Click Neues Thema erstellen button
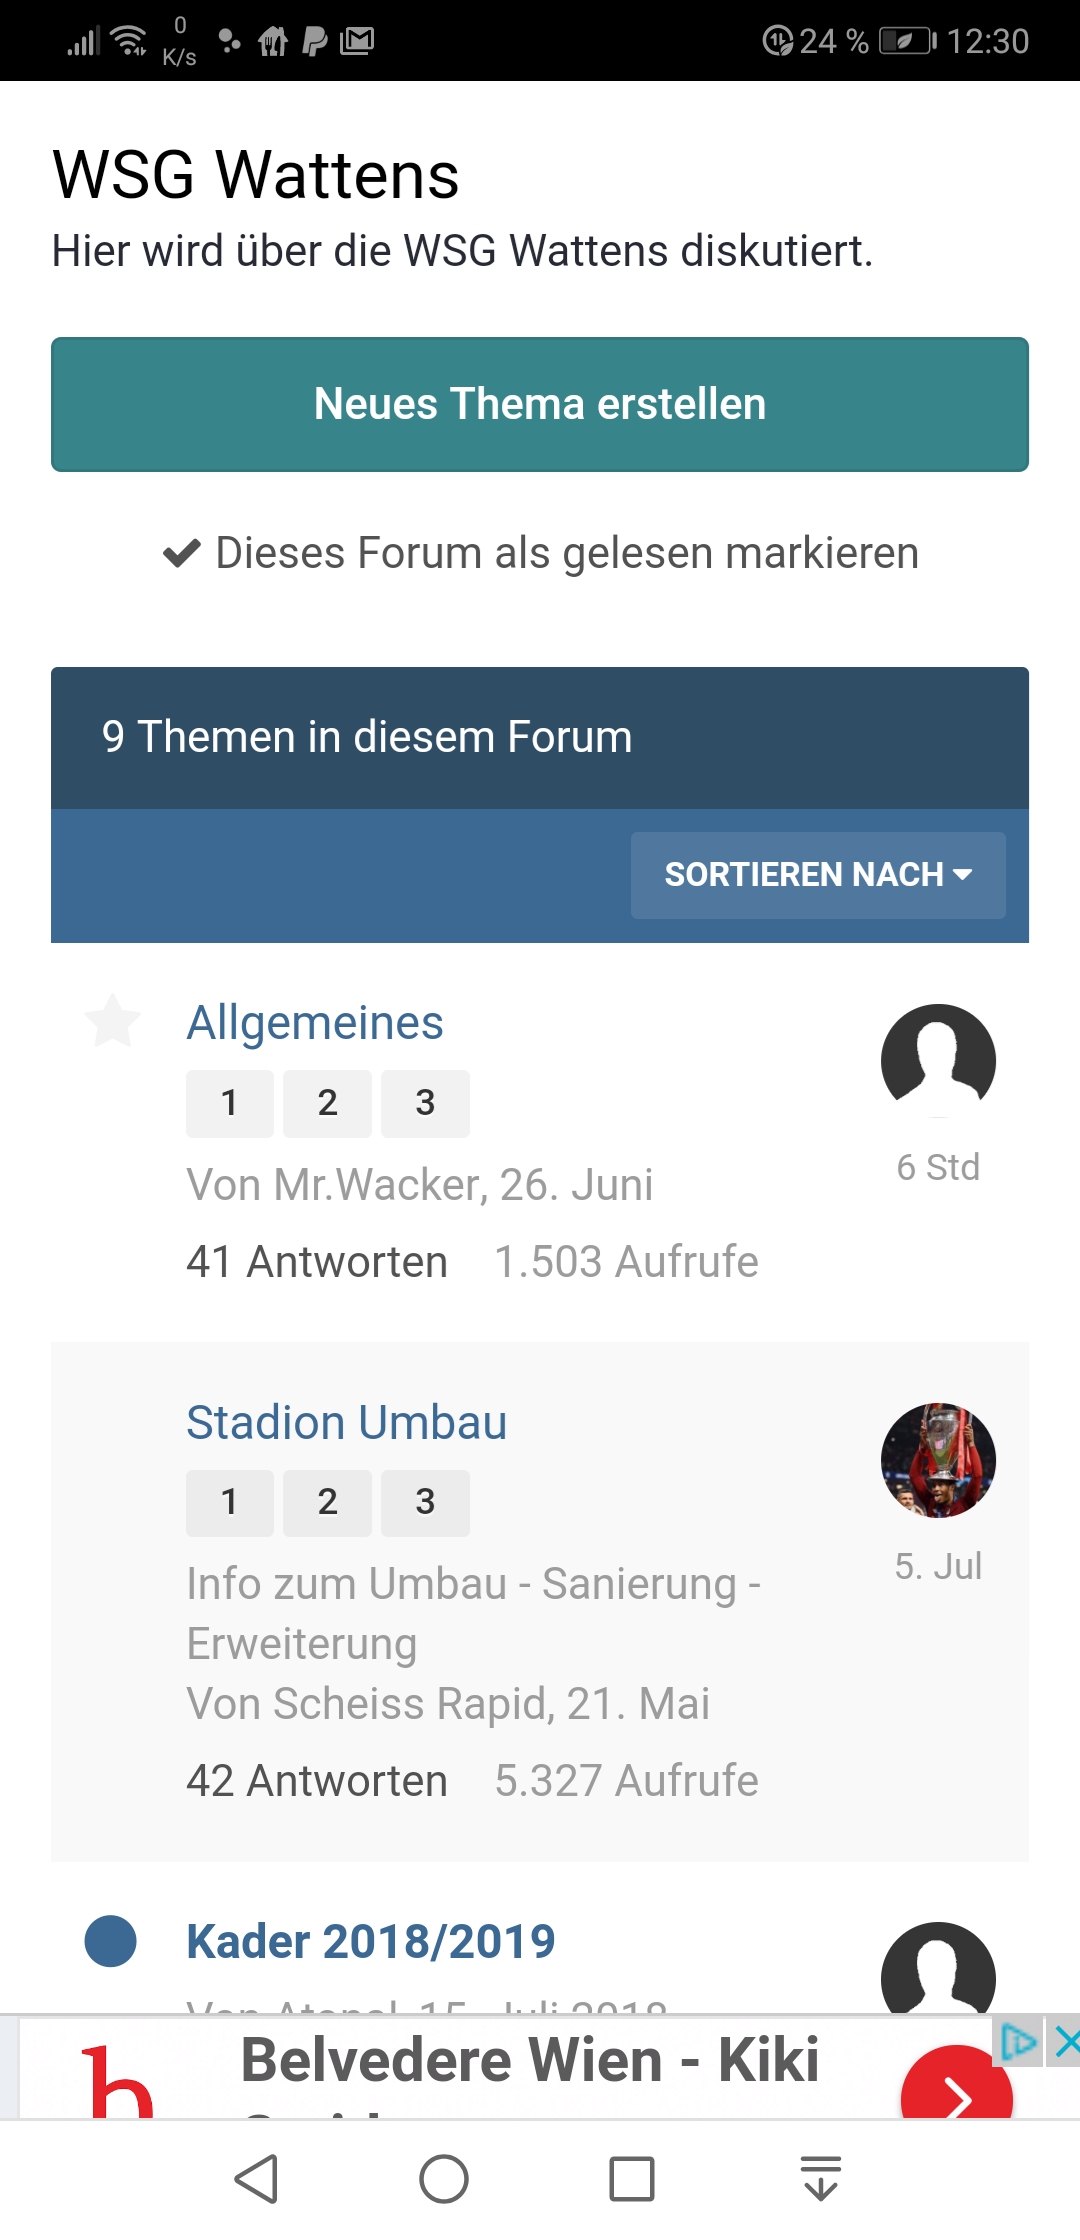 [540, 404]
